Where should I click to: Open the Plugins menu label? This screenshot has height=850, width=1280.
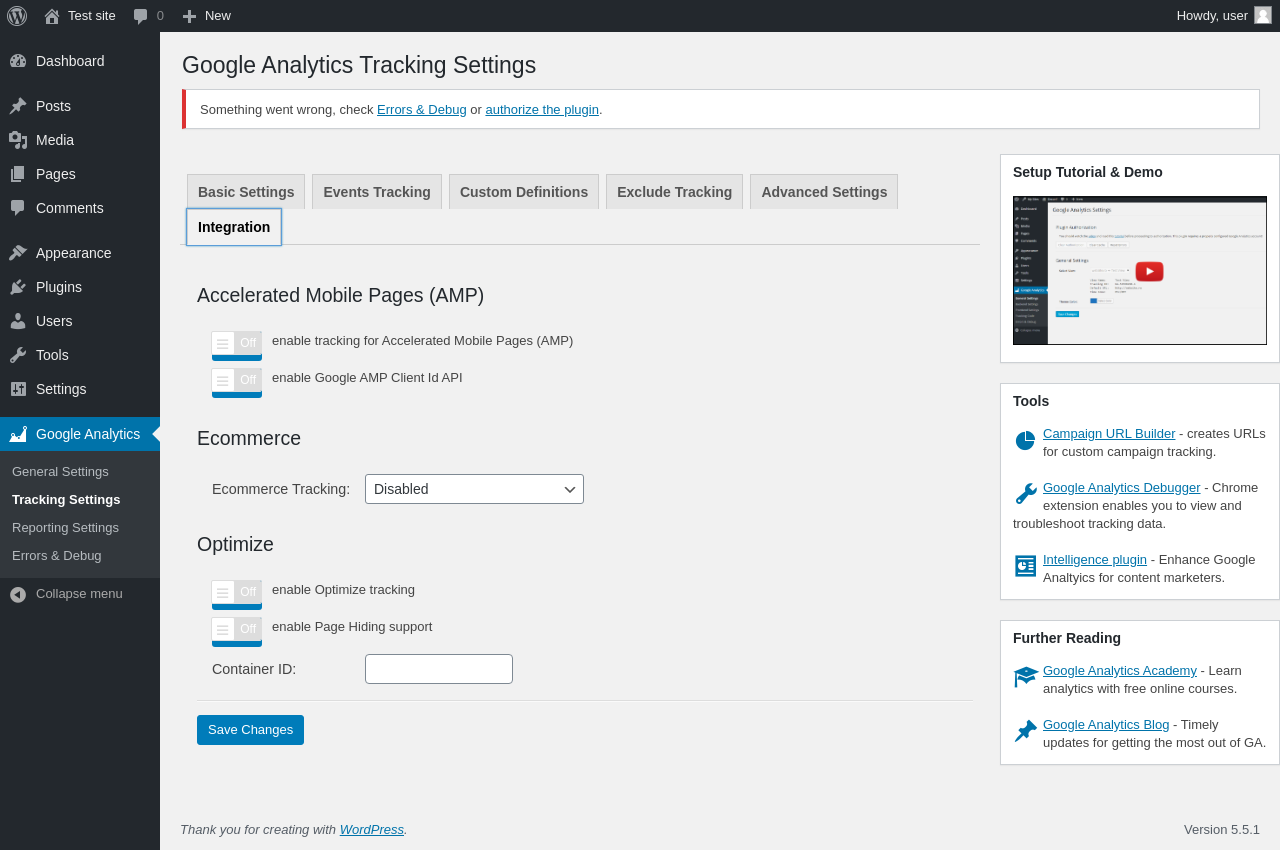pos(59,287)
